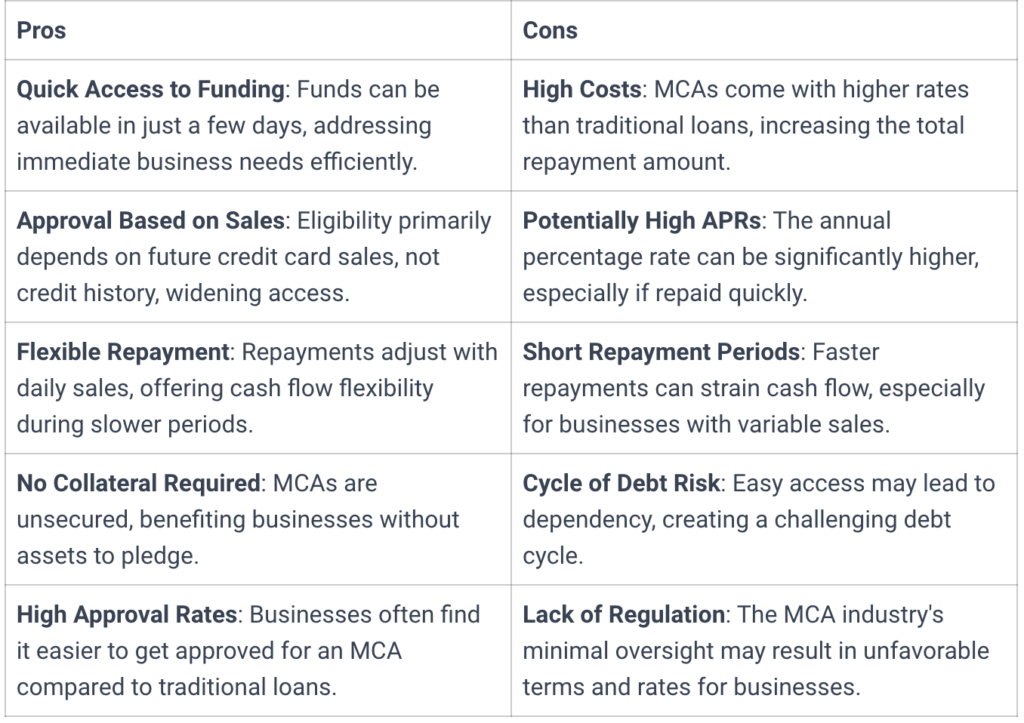Click the Pros column header

click(41, 31)
